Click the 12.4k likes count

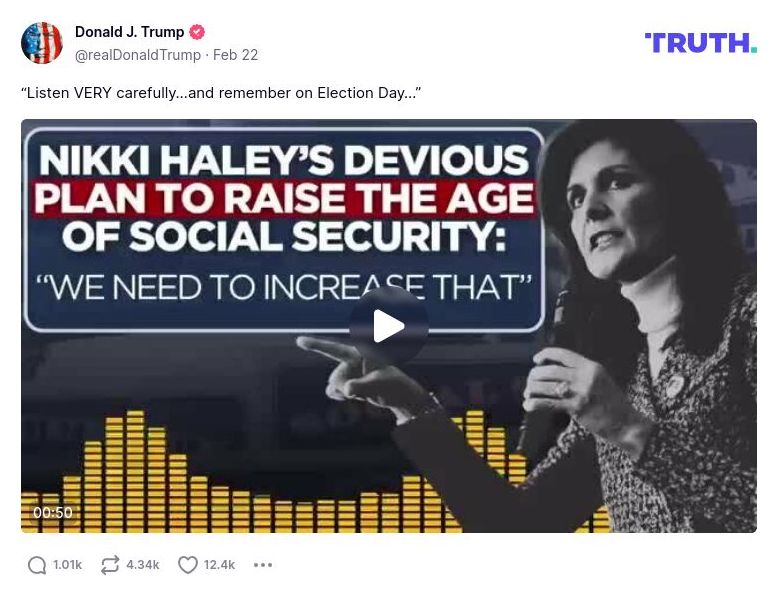tap(219, 565)
